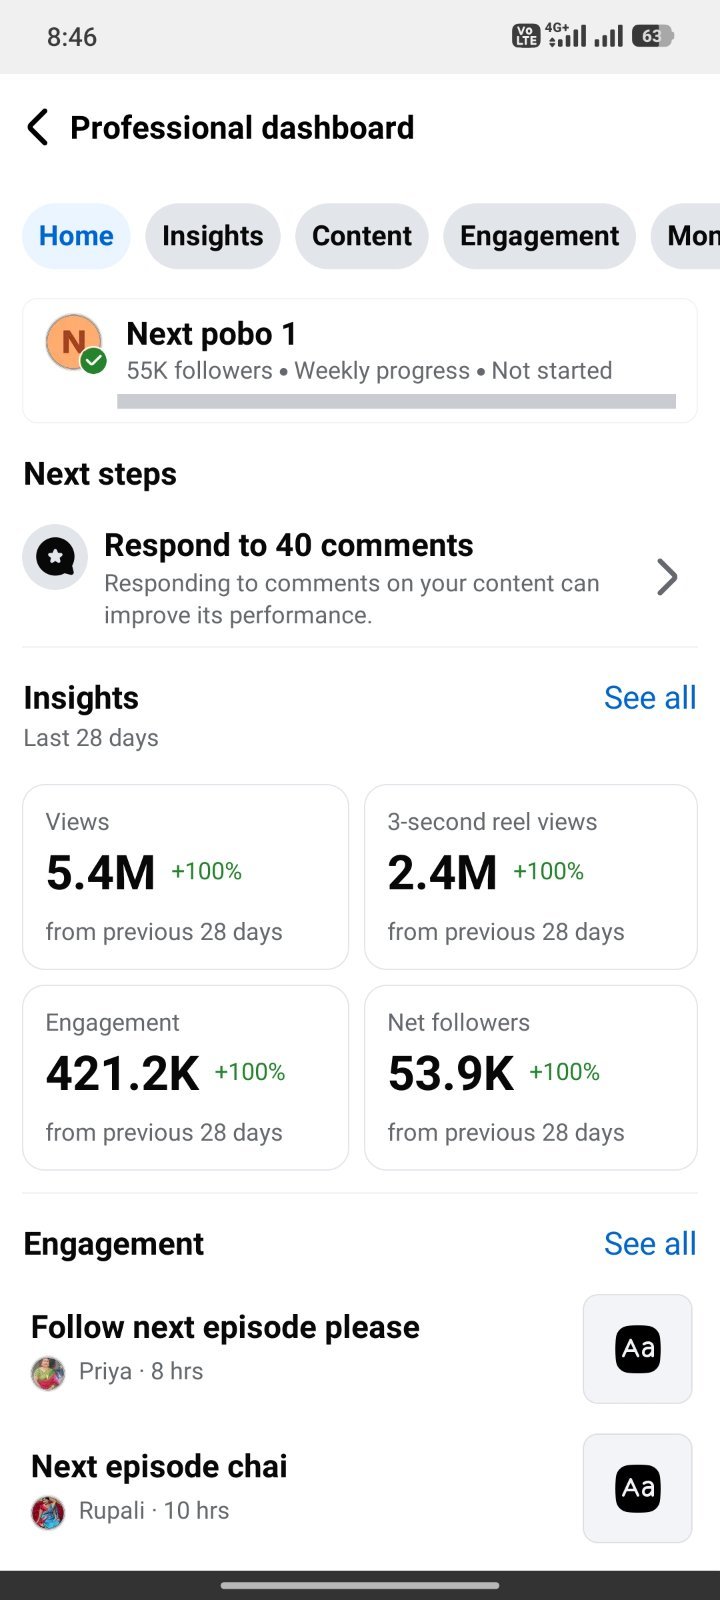Open the 3-second reel views card

pyautogui.click(x=531, y=877)
